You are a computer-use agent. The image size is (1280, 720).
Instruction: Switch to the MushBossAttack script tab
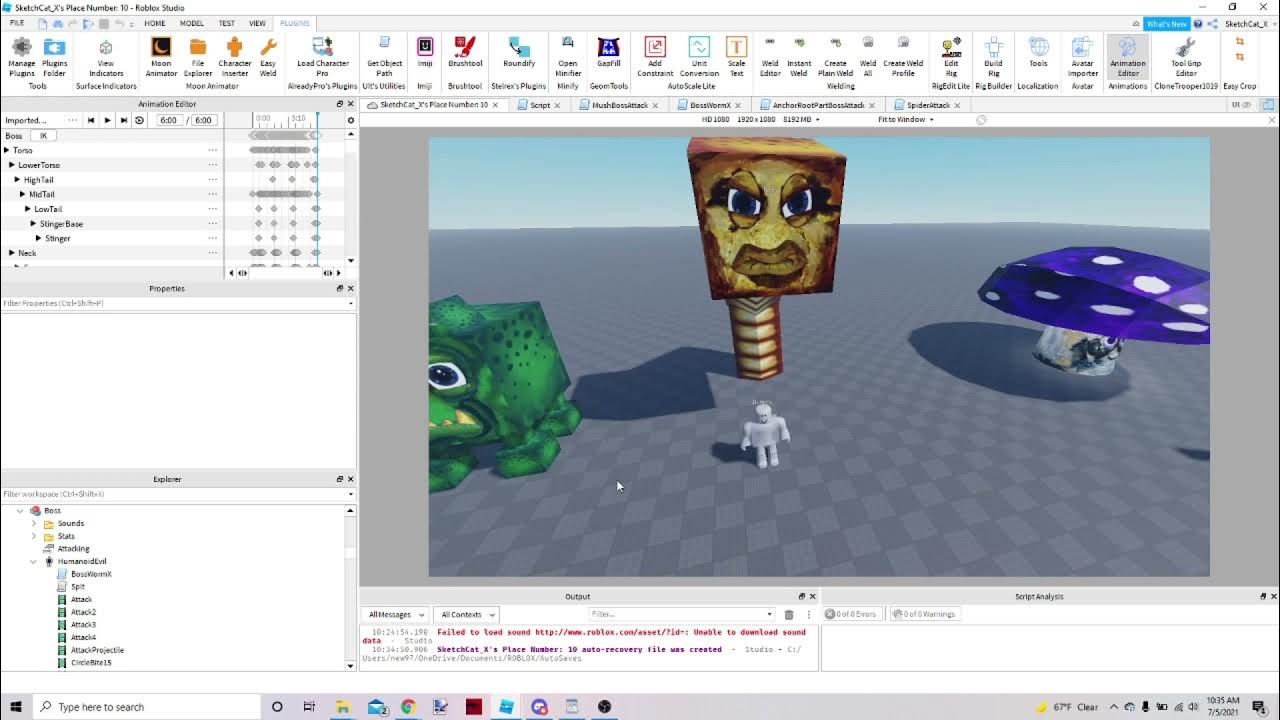tap(620, 105)
